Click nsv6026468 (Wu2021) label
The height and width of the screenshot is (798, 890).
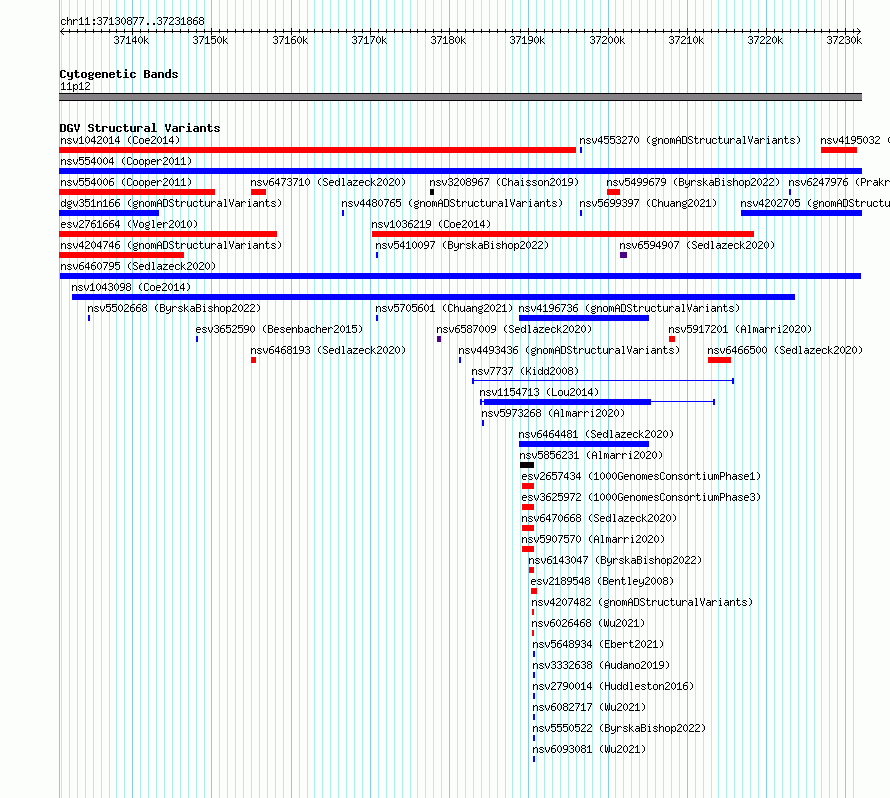click(588, 623)
